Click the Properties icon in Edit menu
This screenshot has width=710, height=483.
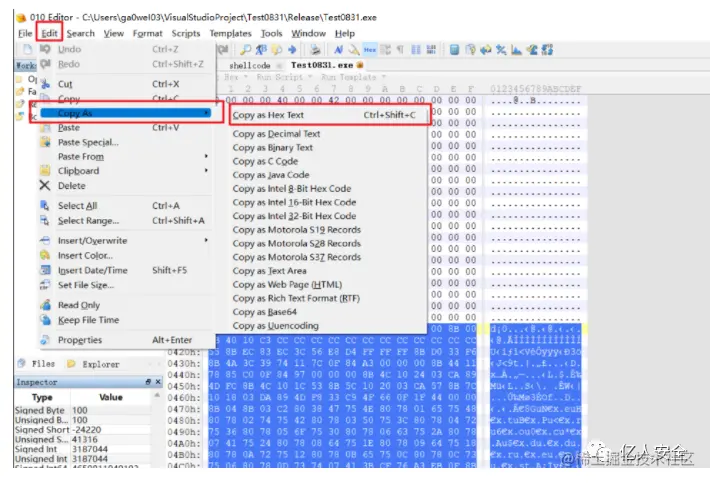pyautogui.click(x=45, y=340)
